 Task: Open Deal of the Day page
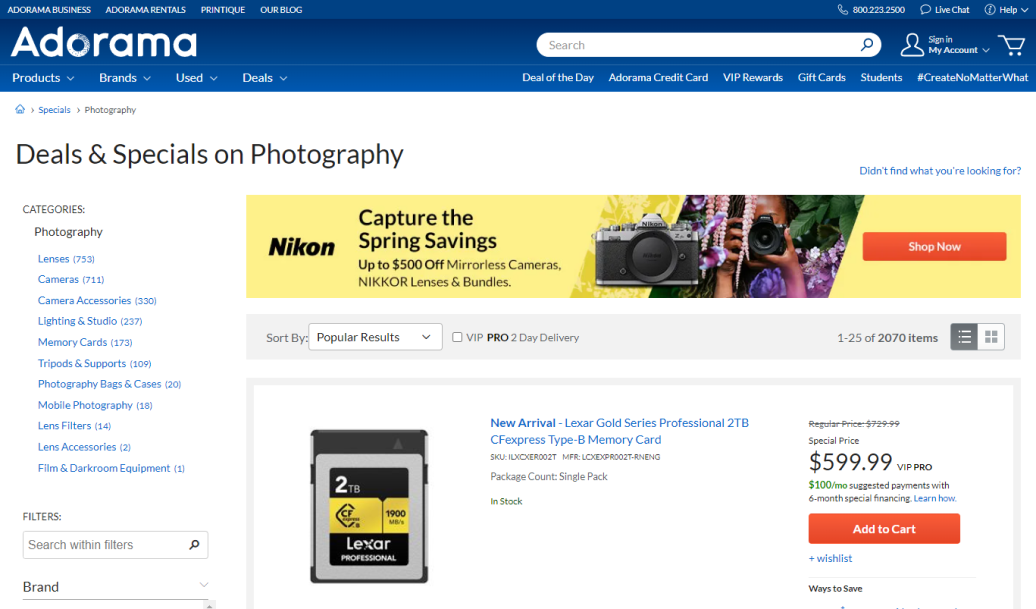pos(557,78)
